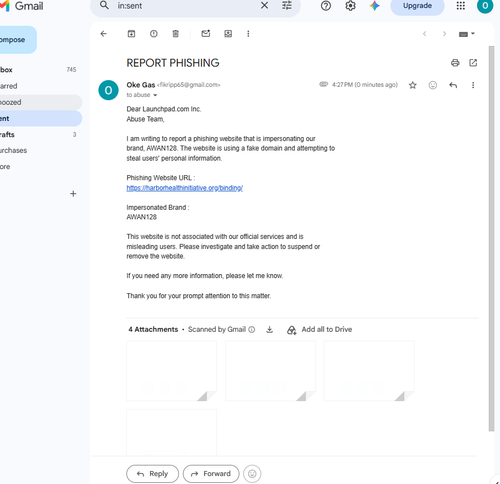This screenshot has height=484, width=500.
Task: Click the search mail input field
Action: click(187, 6)
